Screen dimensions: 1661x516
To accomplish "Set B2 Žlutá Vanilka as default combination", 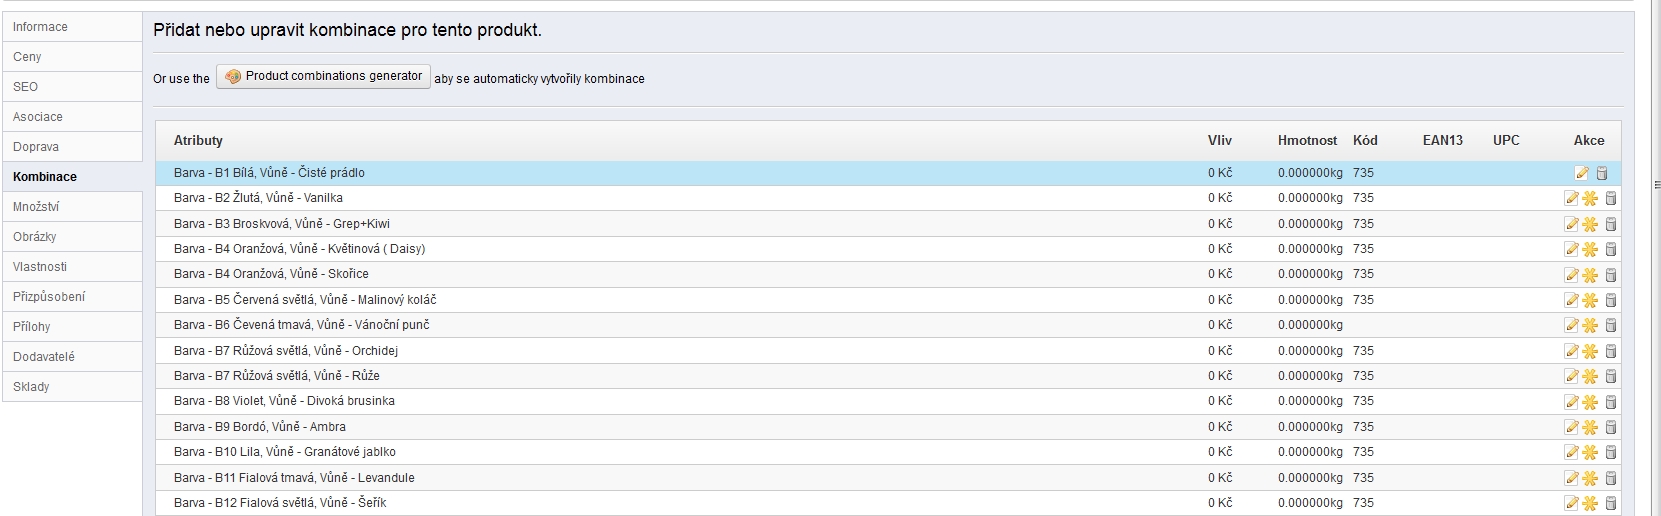I will [1590, 198].
